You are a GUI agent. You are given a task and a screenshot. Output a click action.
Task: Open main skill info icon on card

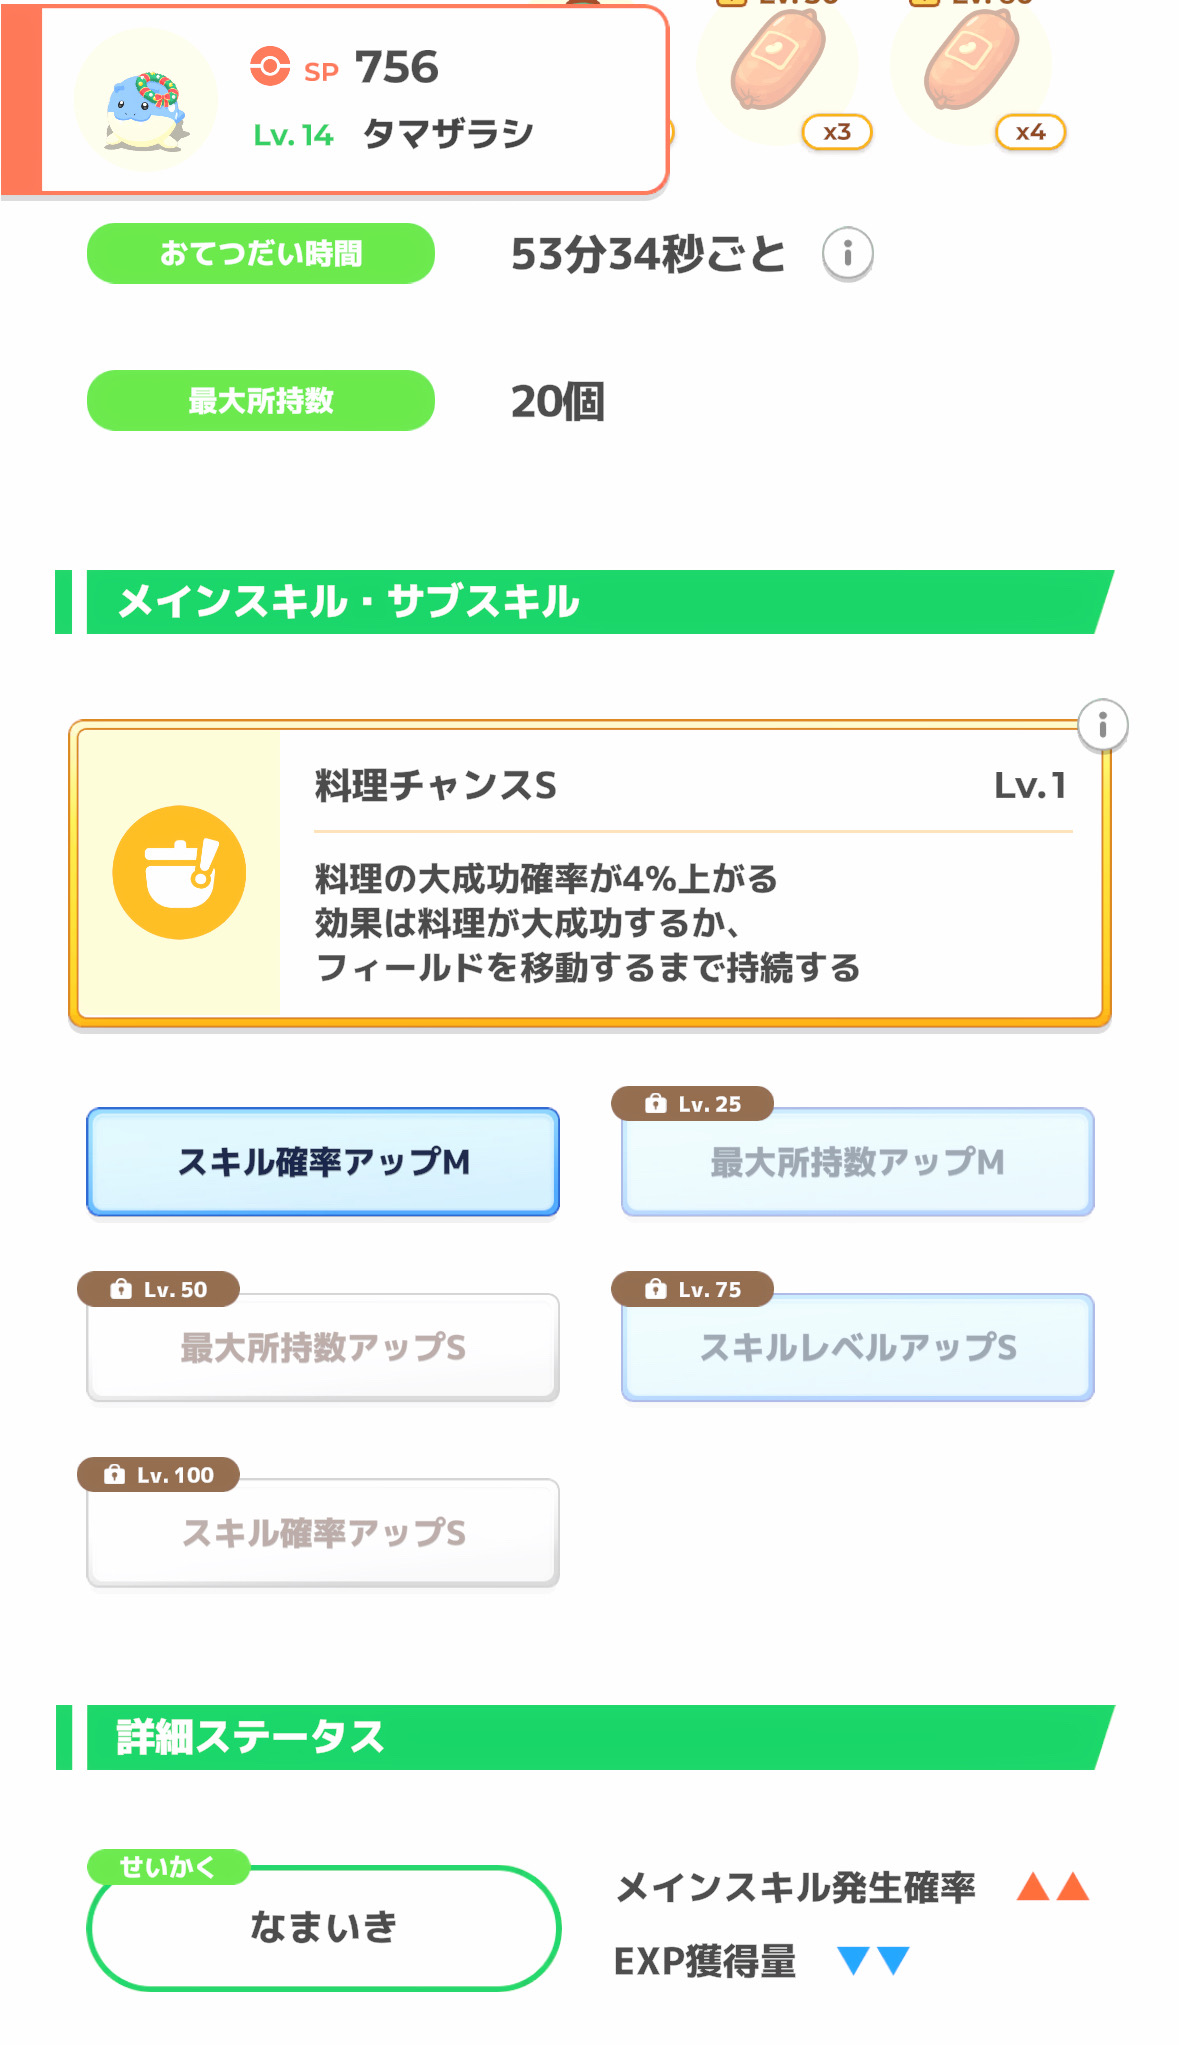click(1102, 725)
